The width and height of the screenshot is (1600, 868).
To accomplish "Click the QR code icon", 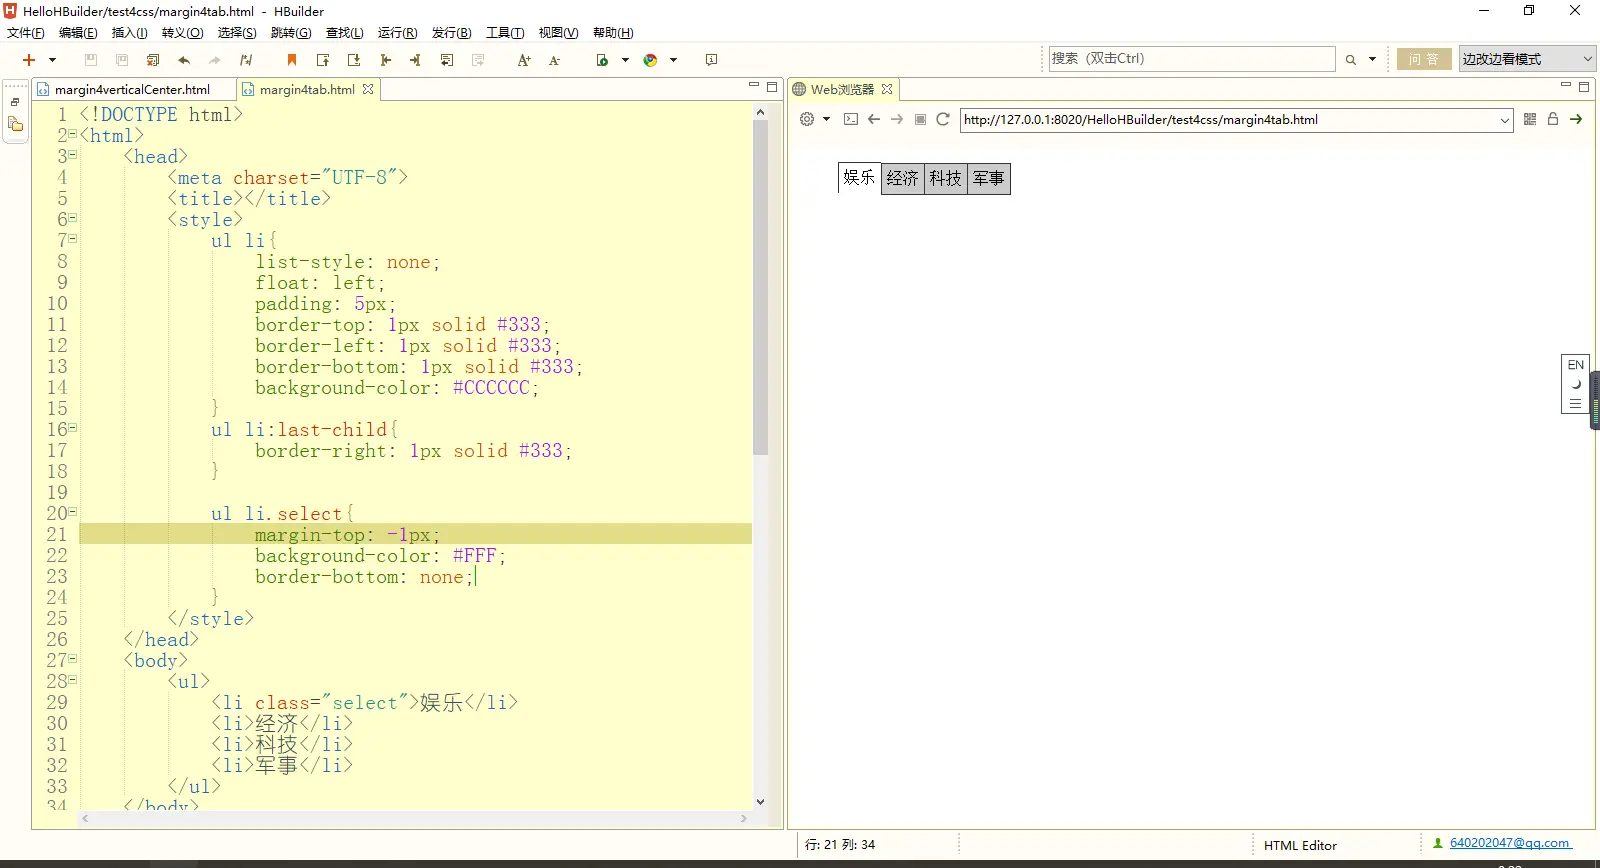I will click(x=1530, y=119).
